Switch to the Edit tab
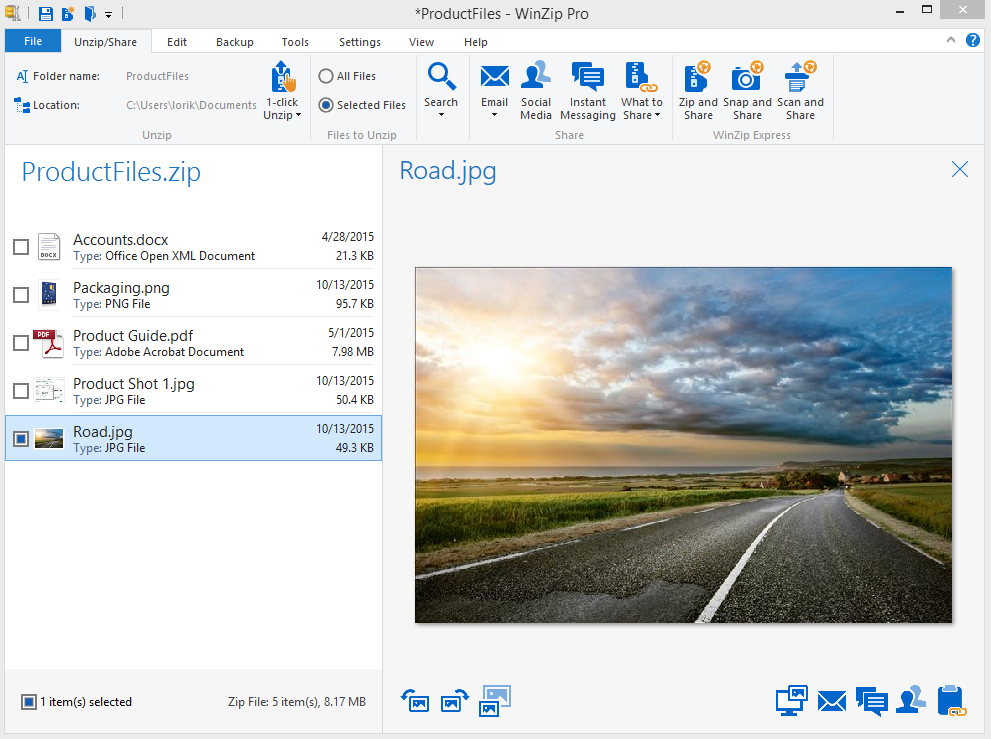The height and width of the screenshot is (739, 991). tap(176, 42)
